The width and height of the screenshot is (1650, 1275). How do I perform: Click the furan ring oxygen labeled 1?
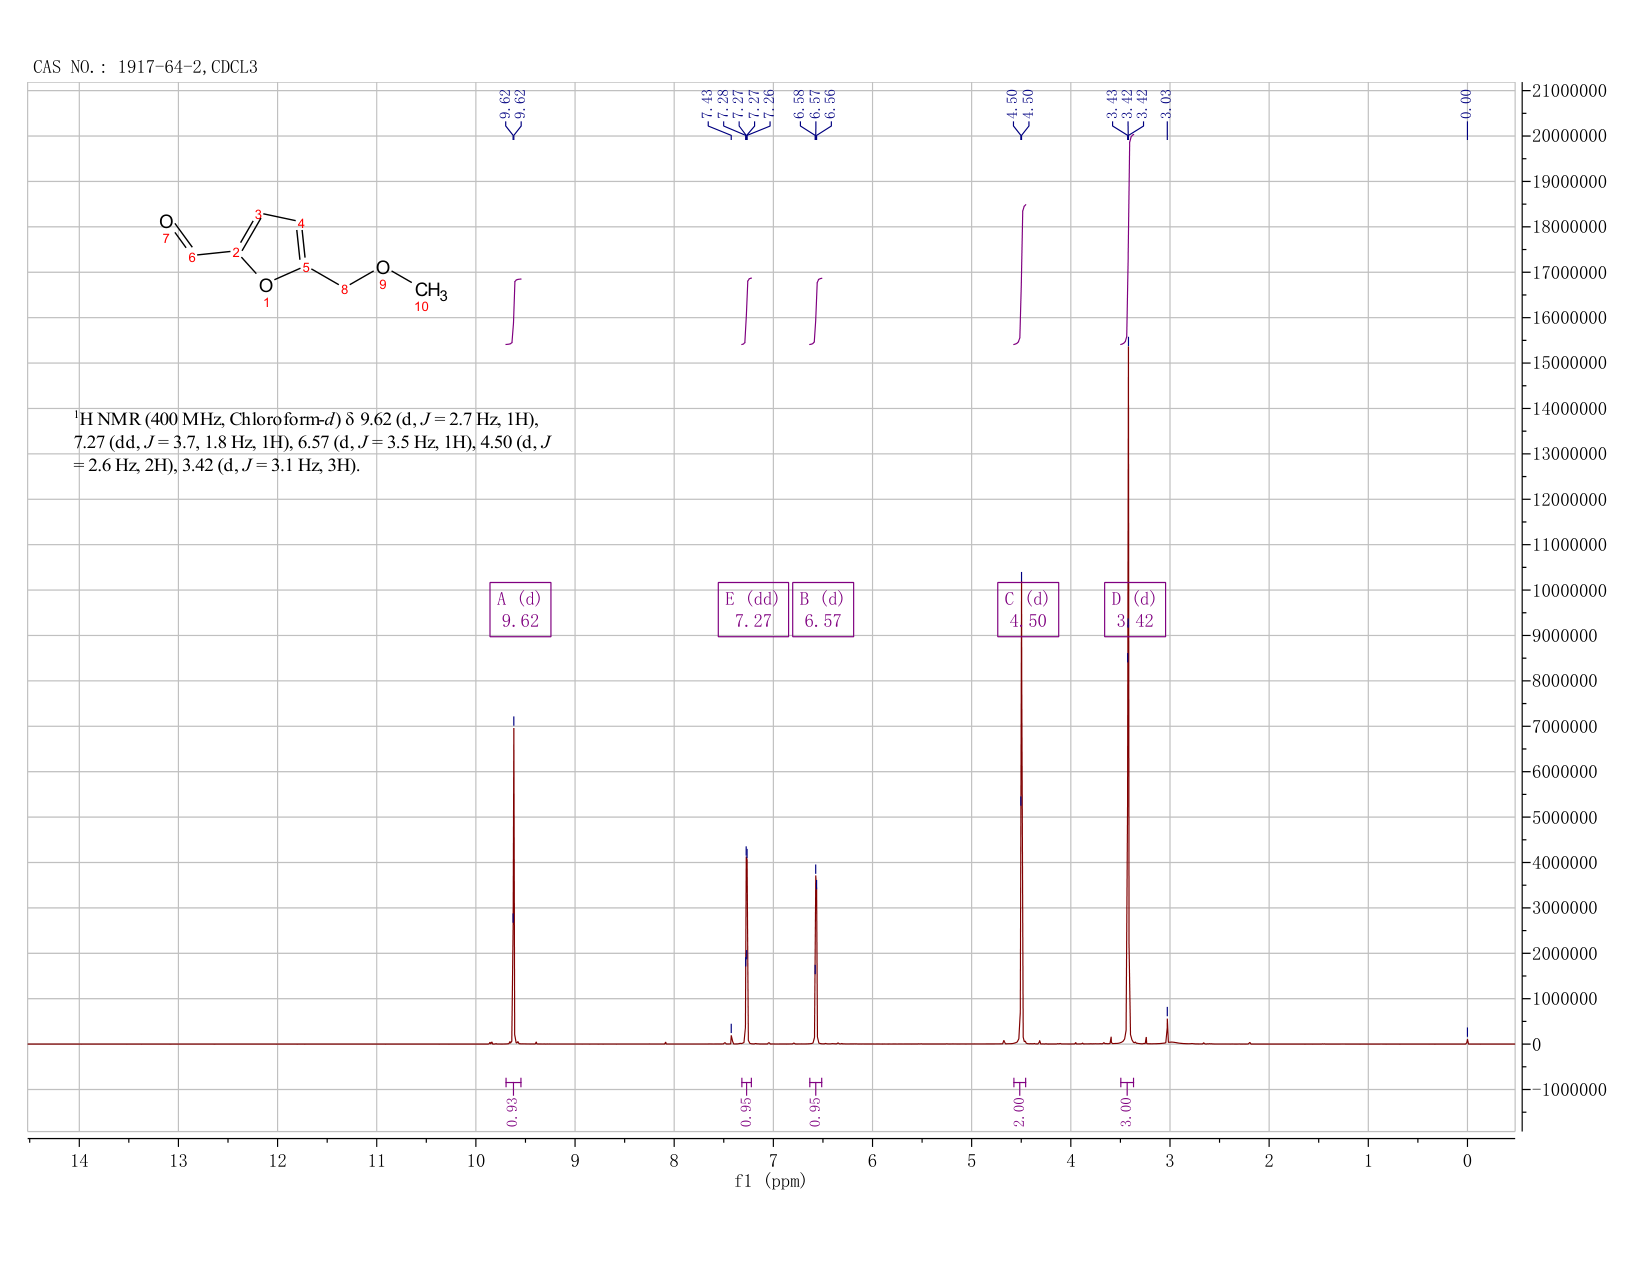coord(265,286)
